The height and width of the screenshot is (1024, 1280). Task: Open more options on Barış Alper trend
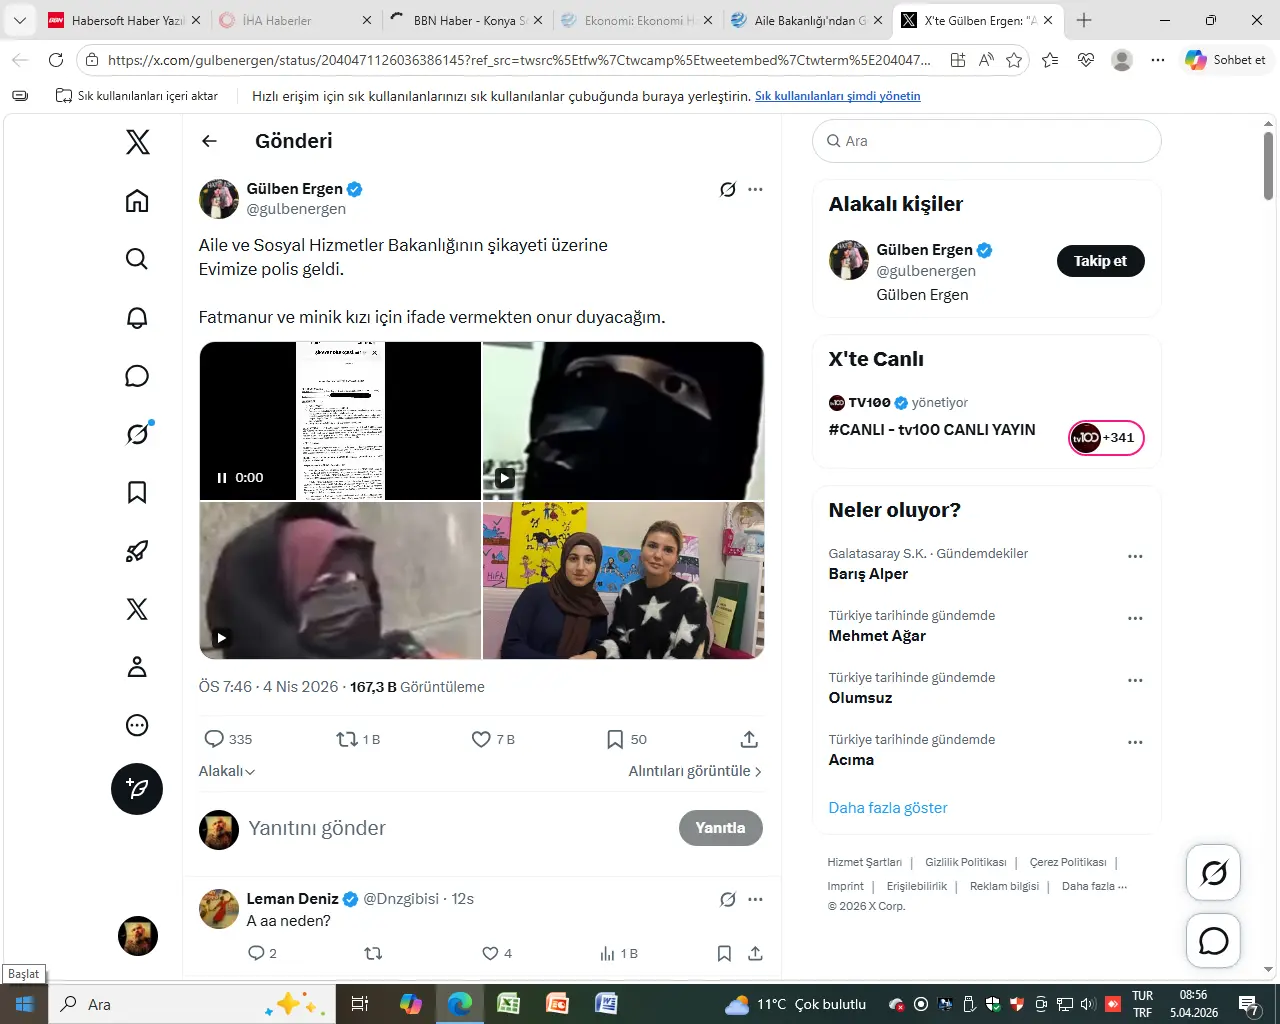pos(1135,556)
